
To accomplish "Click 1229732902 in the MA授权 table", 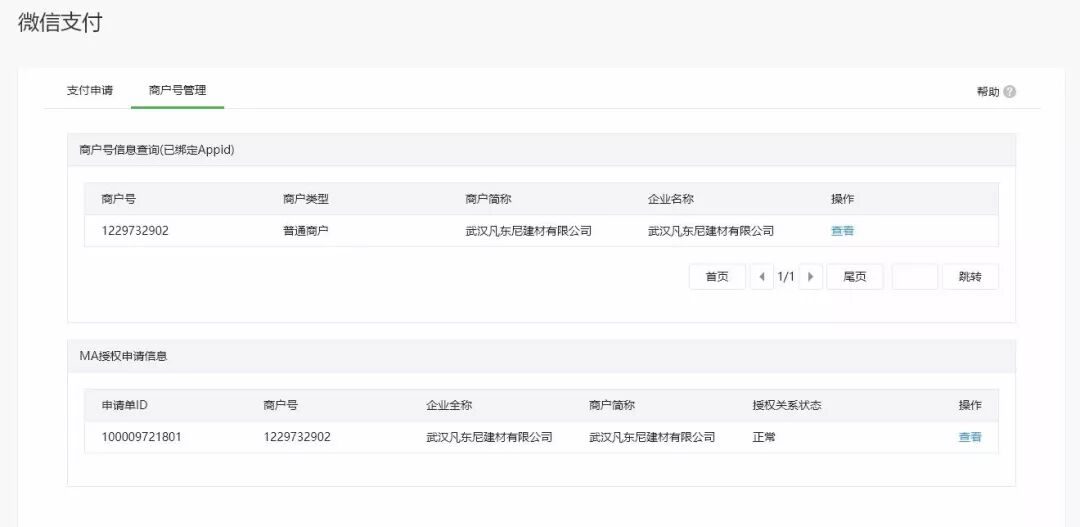I will point(297,437).
